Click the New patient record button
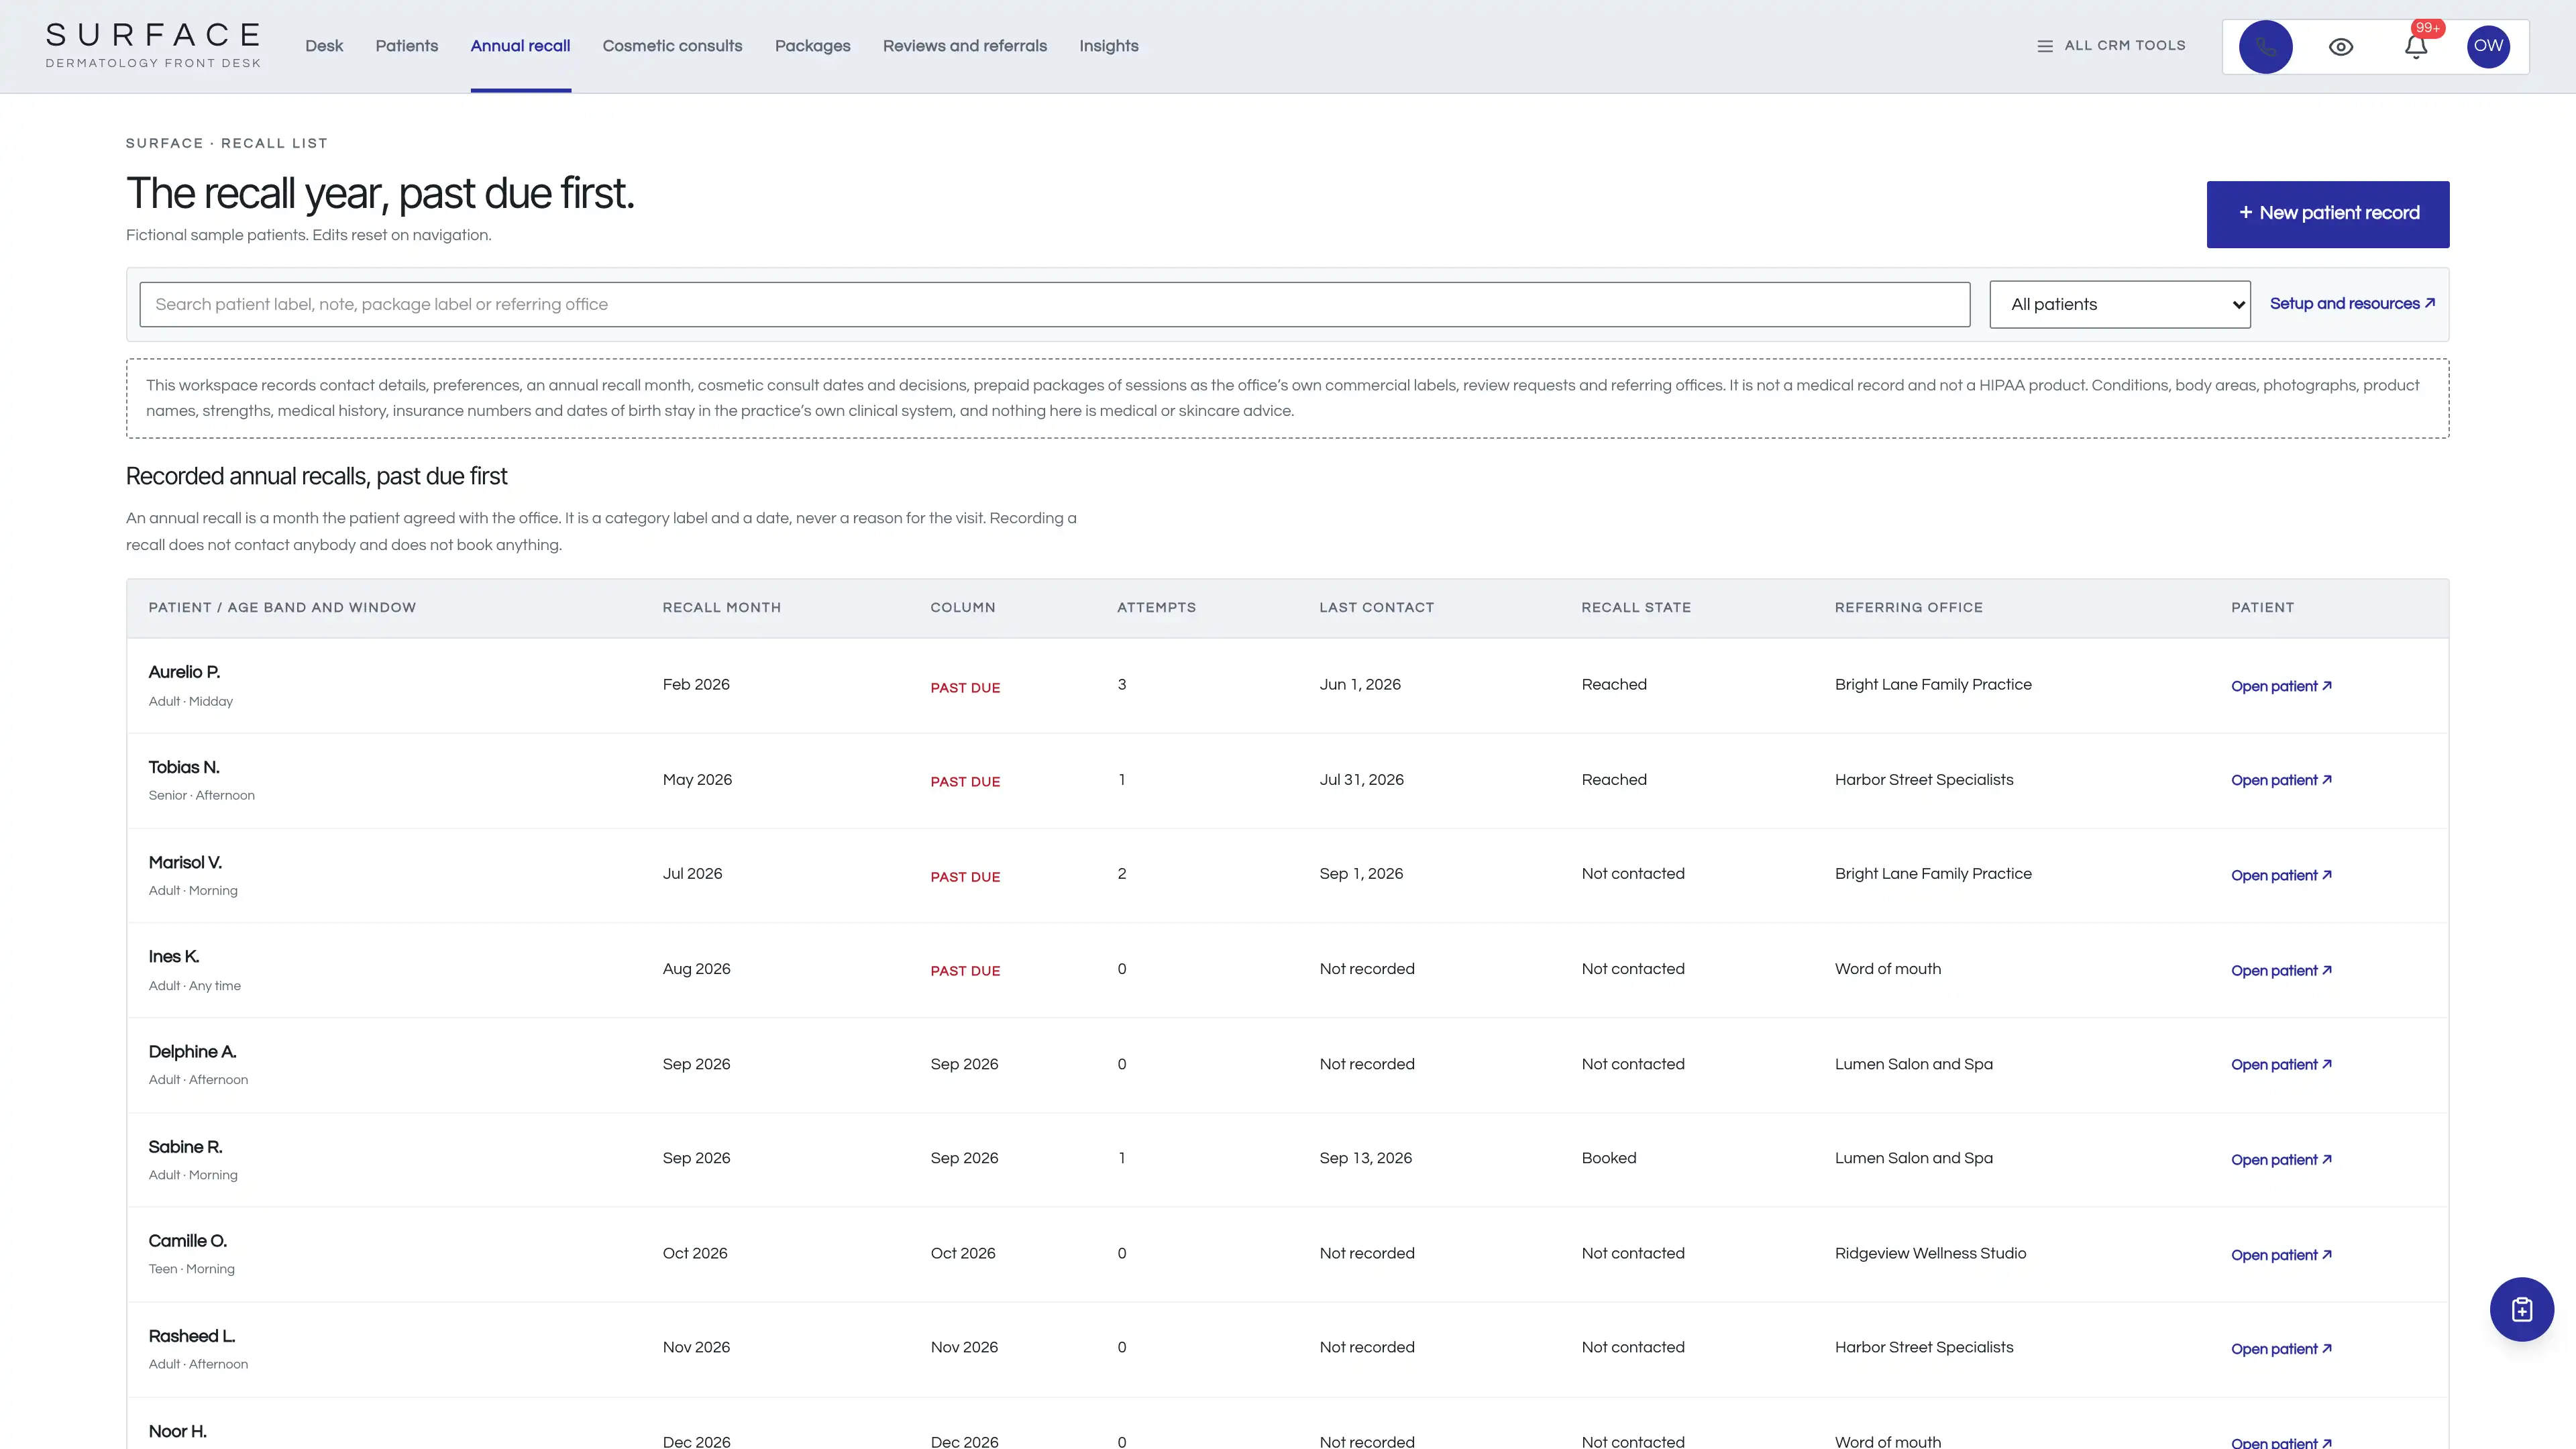2576x1449 pixels. point(2327,214)
